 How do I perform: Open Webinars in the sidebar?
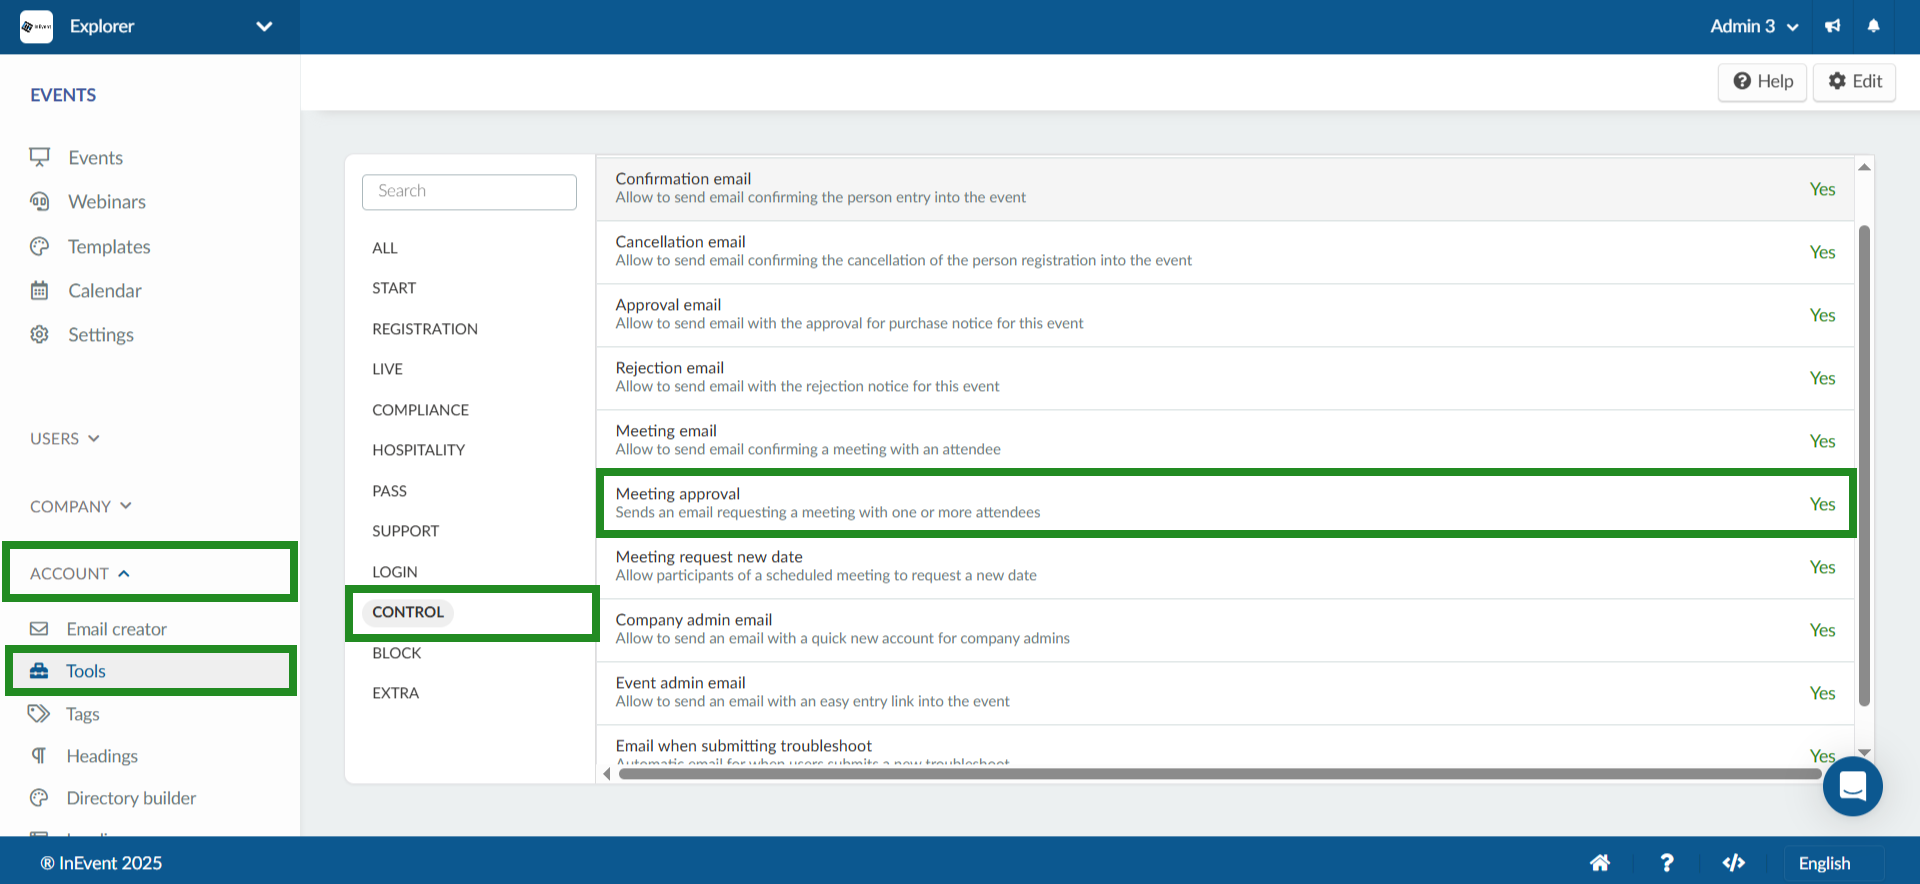click(107, 202)
